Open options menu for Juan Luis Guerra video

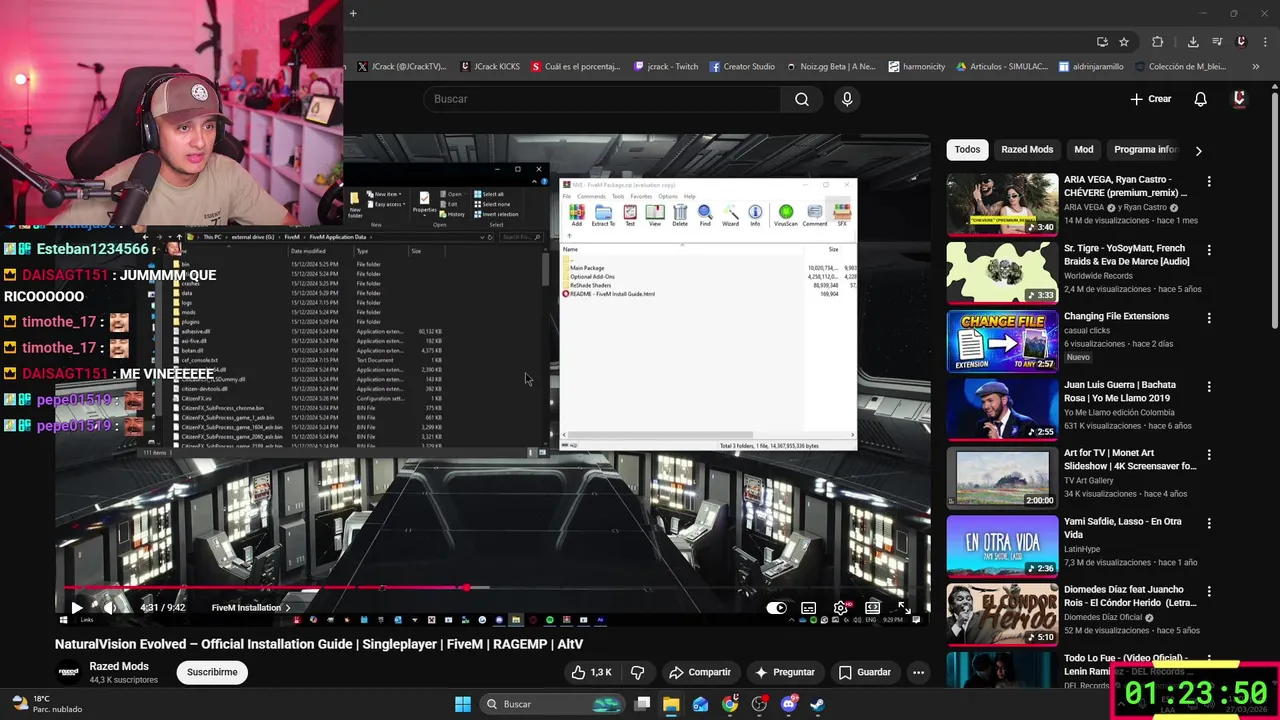(x=1209, y=386)
